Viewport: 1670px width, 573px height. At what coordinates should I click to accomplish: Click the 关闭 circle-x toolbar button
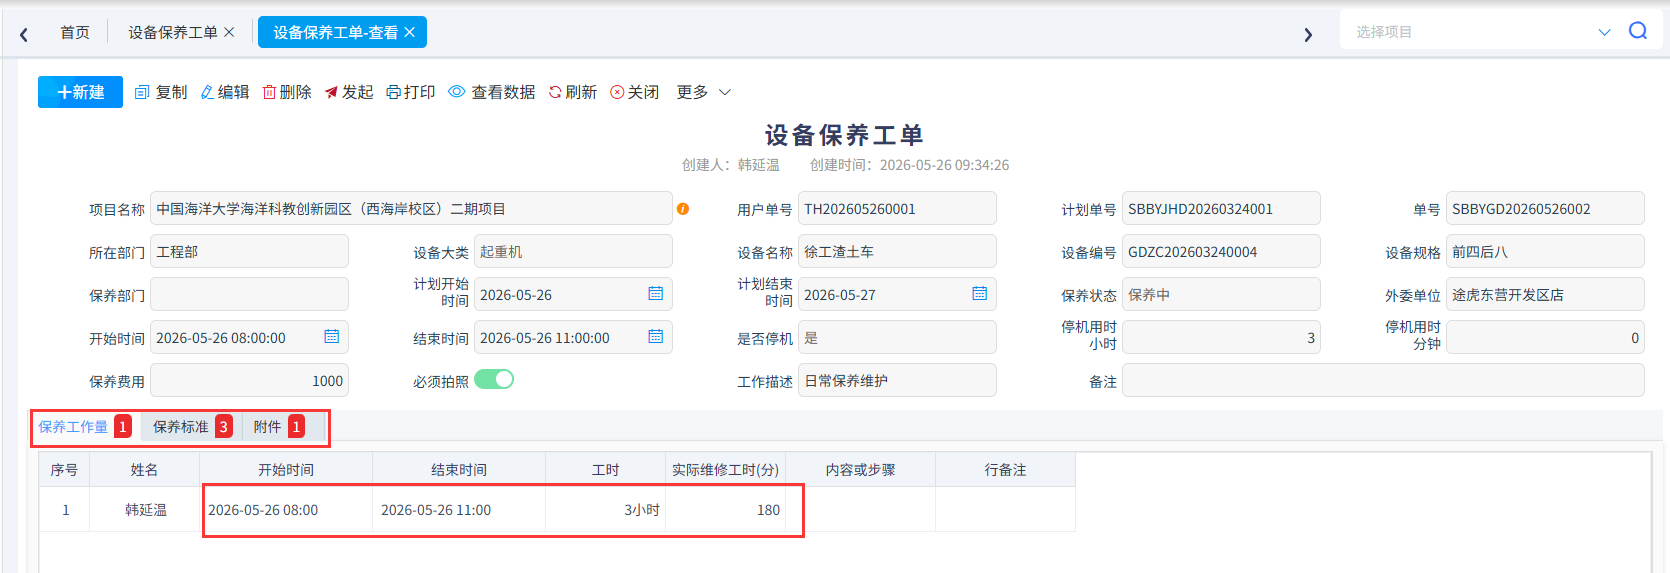[x=635, y=92]
